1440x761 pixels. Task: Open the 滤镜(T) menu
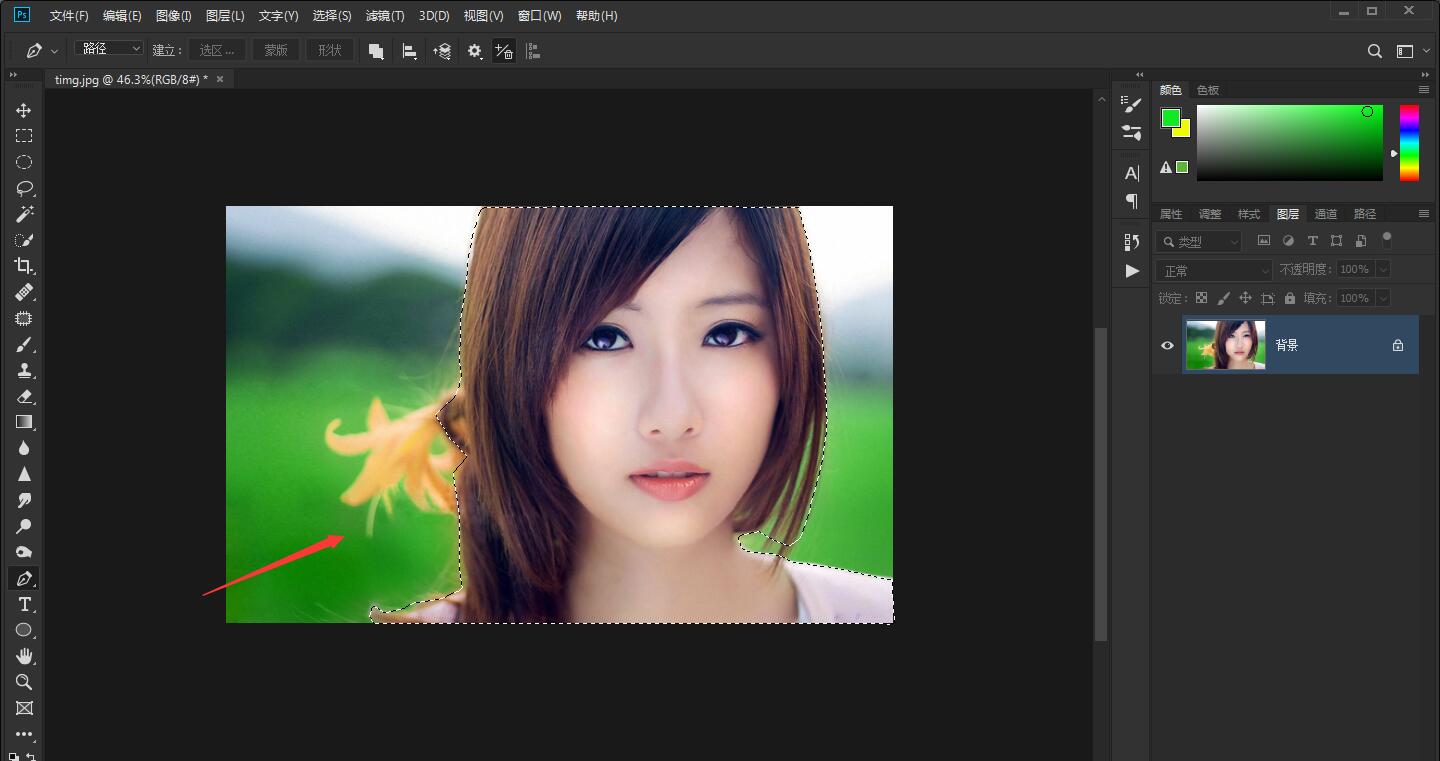385,16
